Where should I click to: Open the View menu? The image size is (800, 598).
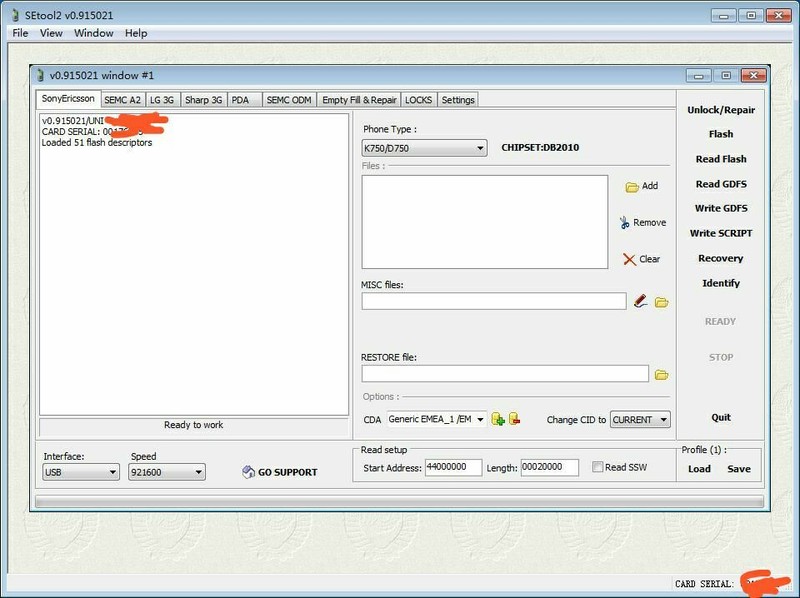coord(51,33)
